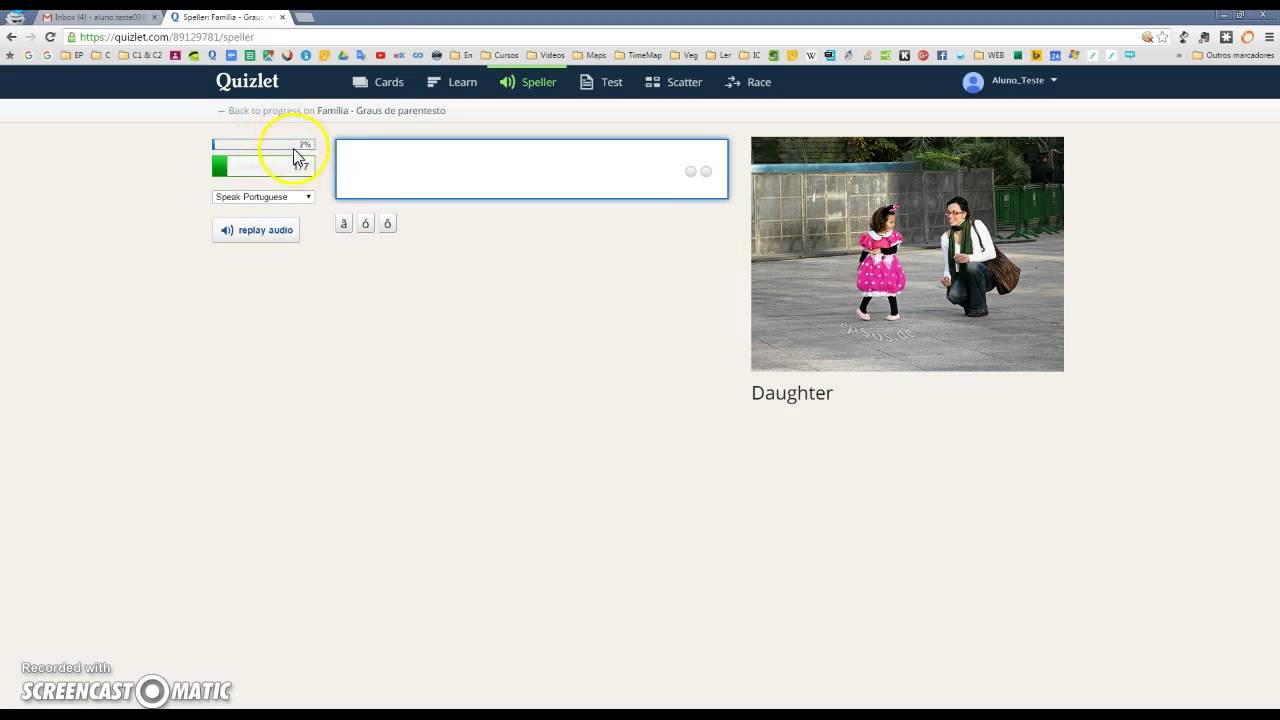1280x720 pixels.
Task: Open the Cards study mode
Action: click(378, 82)
